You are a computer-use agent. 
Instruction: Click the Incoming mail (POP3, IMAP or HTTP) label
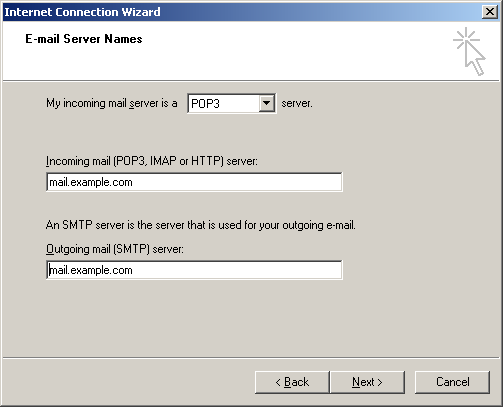tap(152, 161)
